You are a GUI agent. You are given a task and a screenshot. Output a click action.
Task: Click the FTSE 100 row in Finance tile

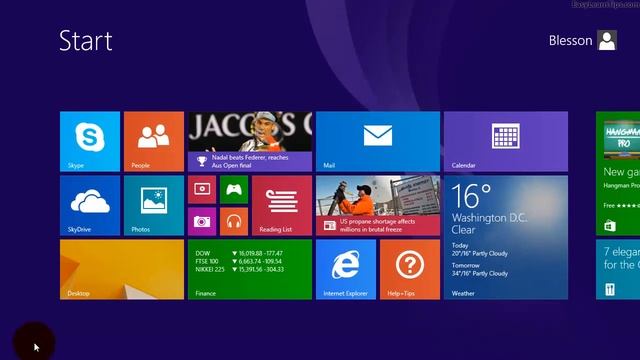(238, 261)
